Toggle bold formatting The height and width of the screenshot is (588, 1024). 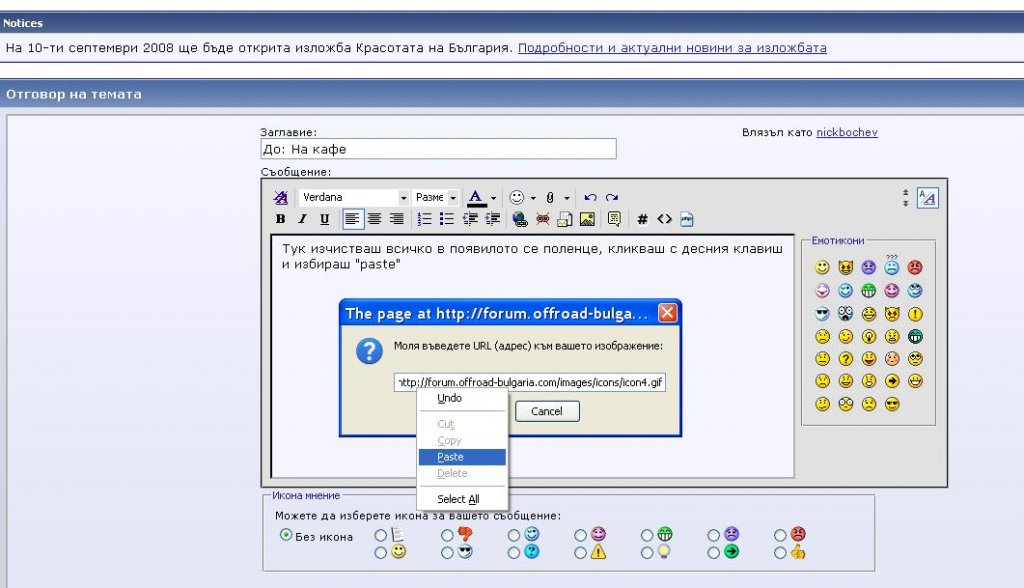(280, 220)
